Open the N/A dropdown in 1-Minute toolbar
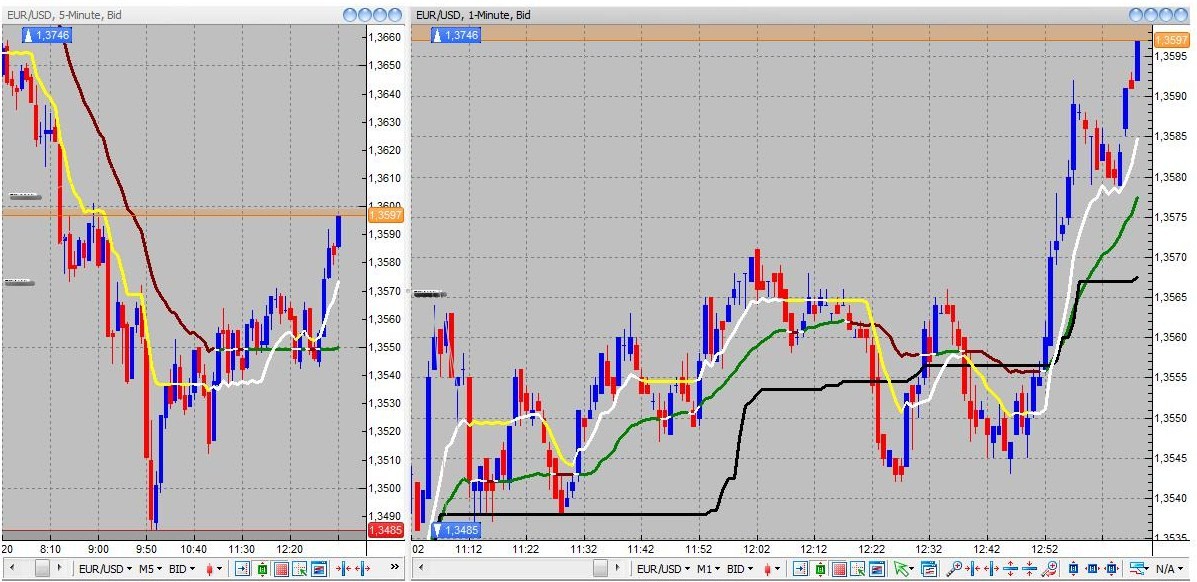Screen dimensions: 1197x582 (x=1170, y=568)
